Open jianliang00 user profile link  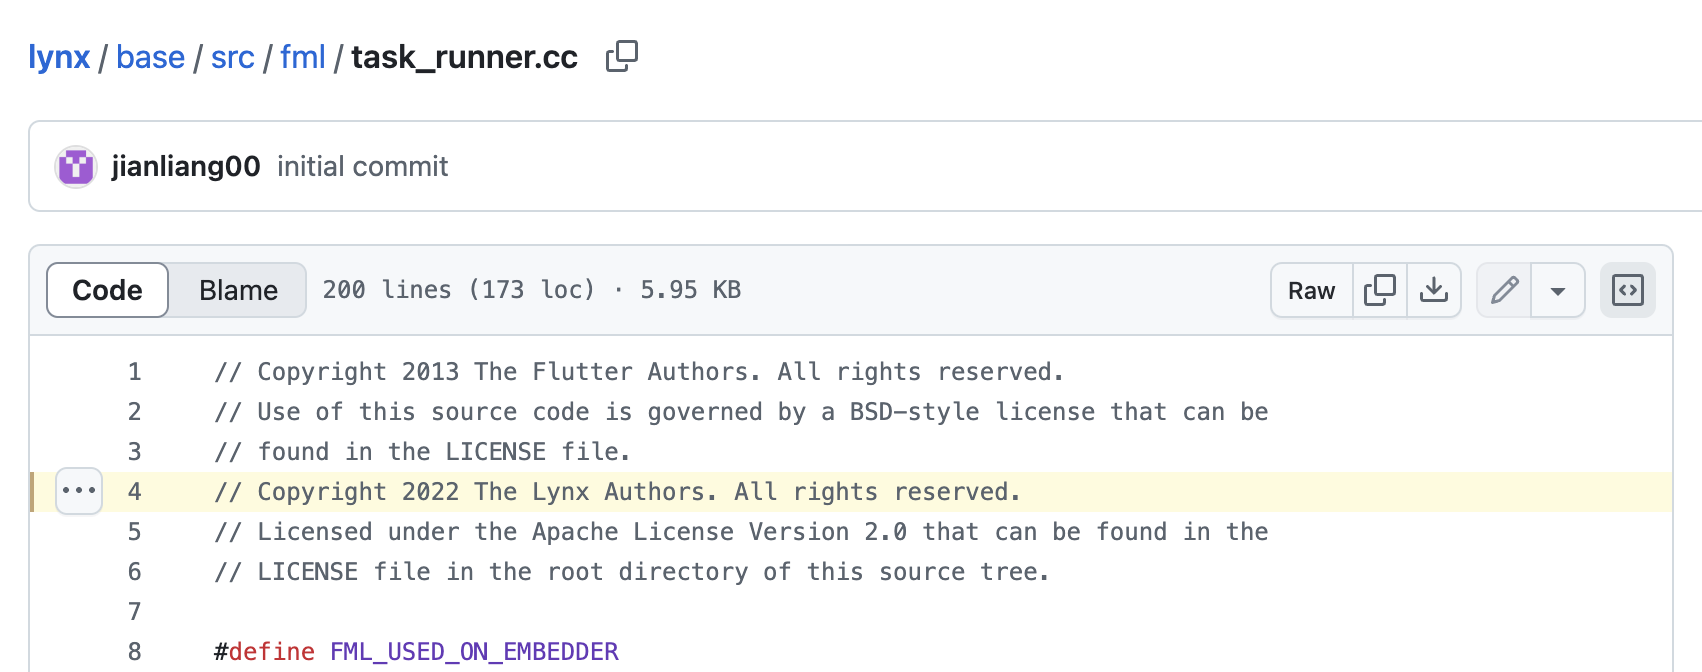186,166
